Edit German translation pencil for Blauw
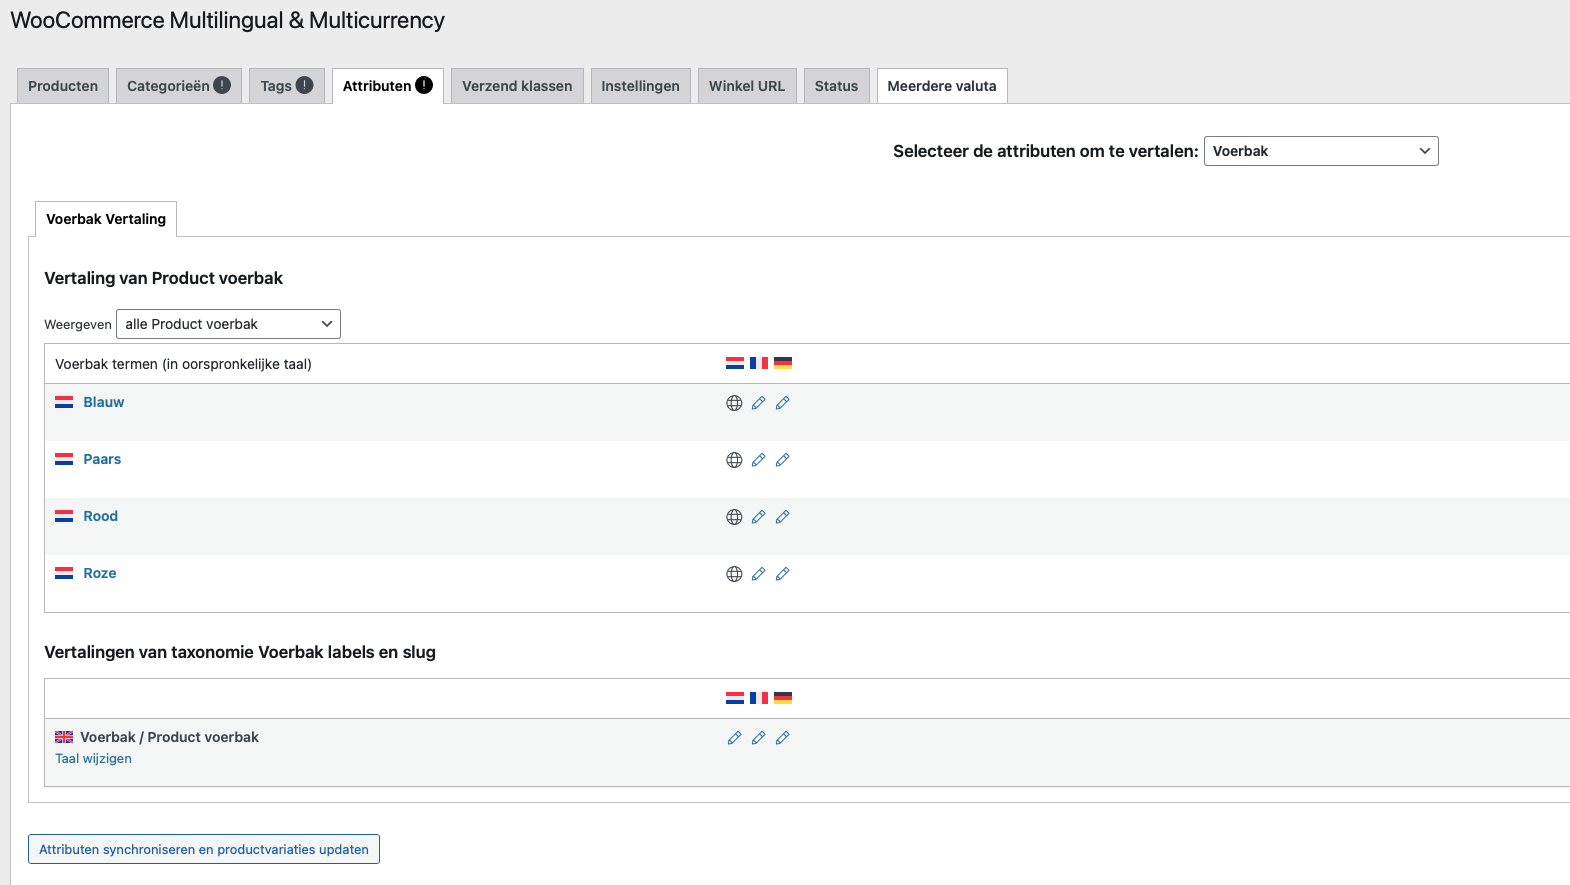 point(783,403)
